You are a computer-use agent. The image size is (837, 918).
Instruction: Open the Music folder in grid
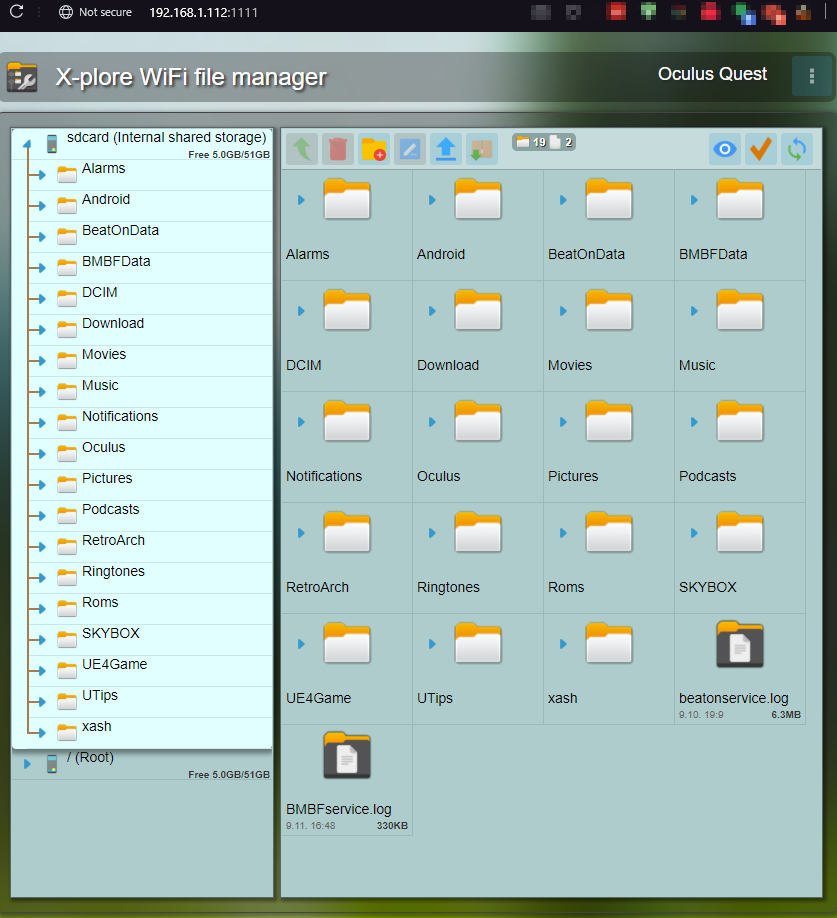point(740,310)
